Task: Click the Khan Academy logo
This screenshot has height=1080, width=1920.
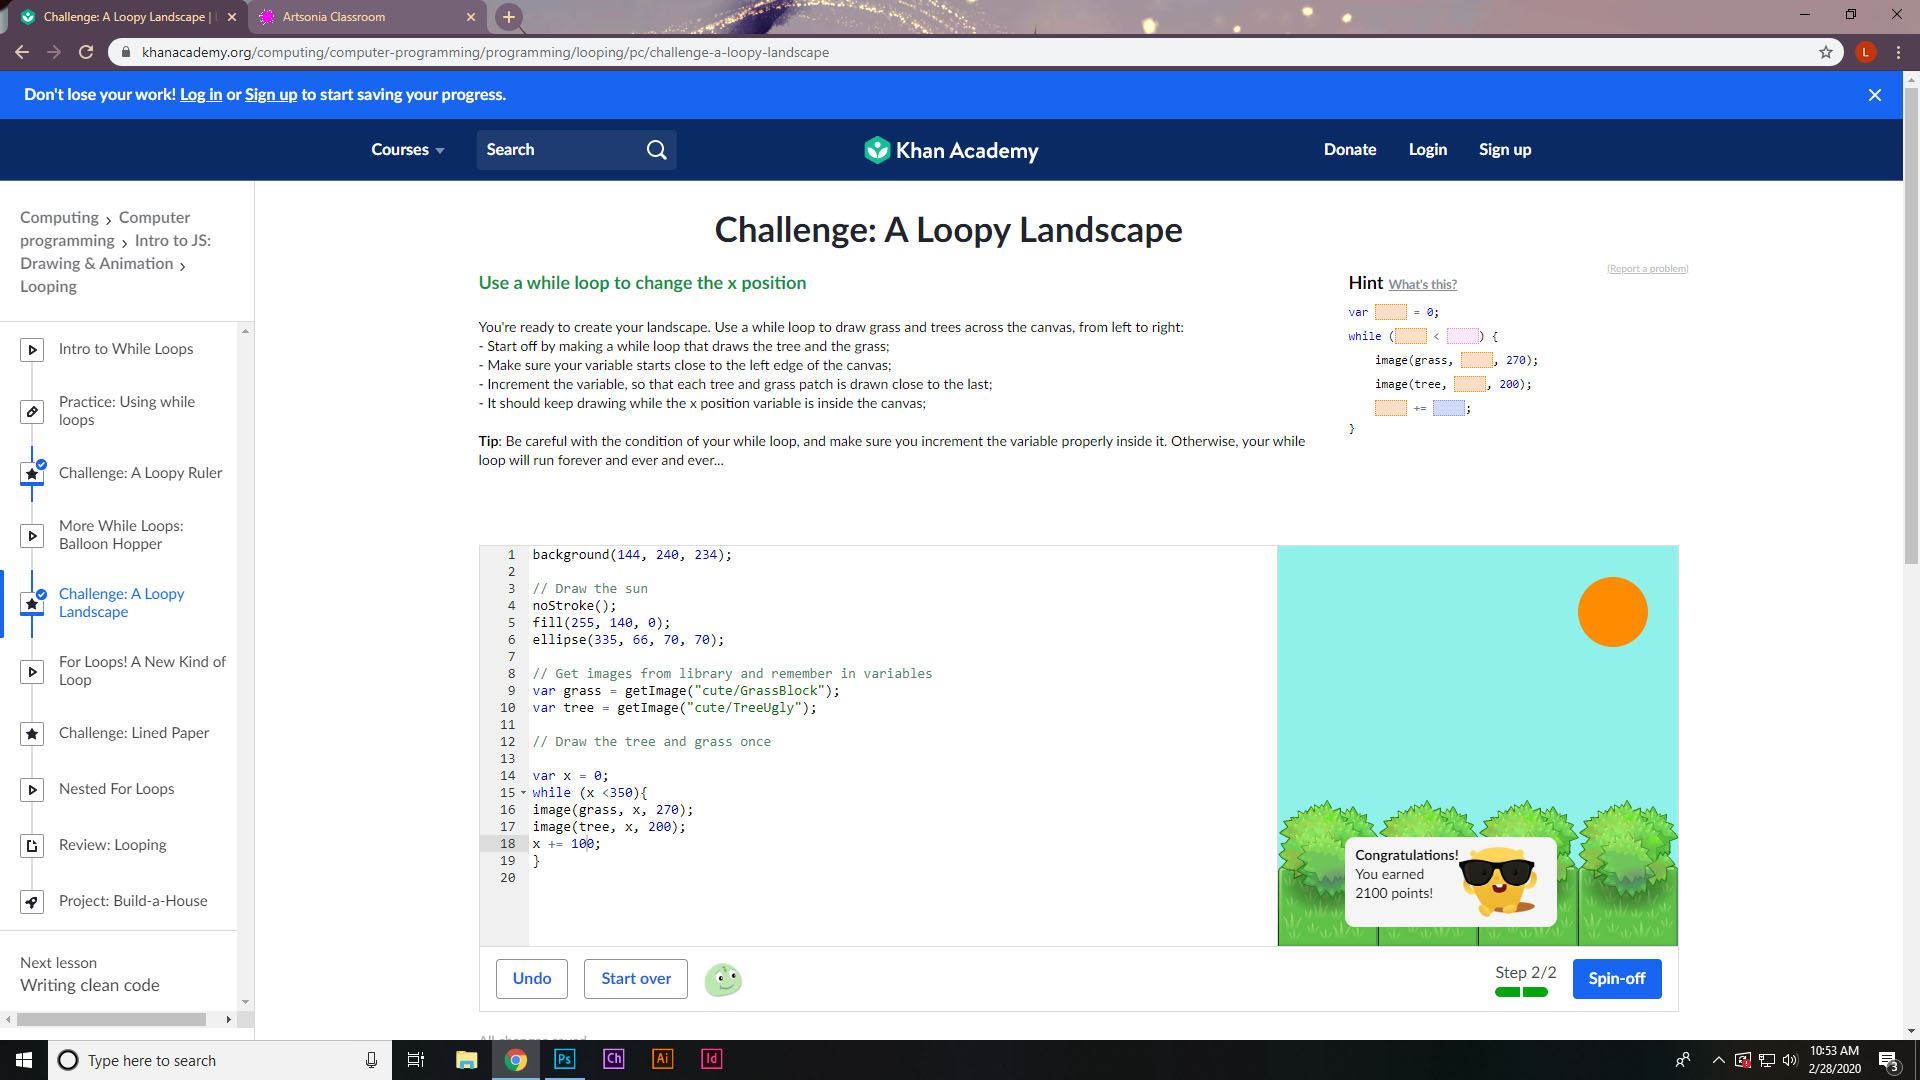Action: [x=951, y=150]
